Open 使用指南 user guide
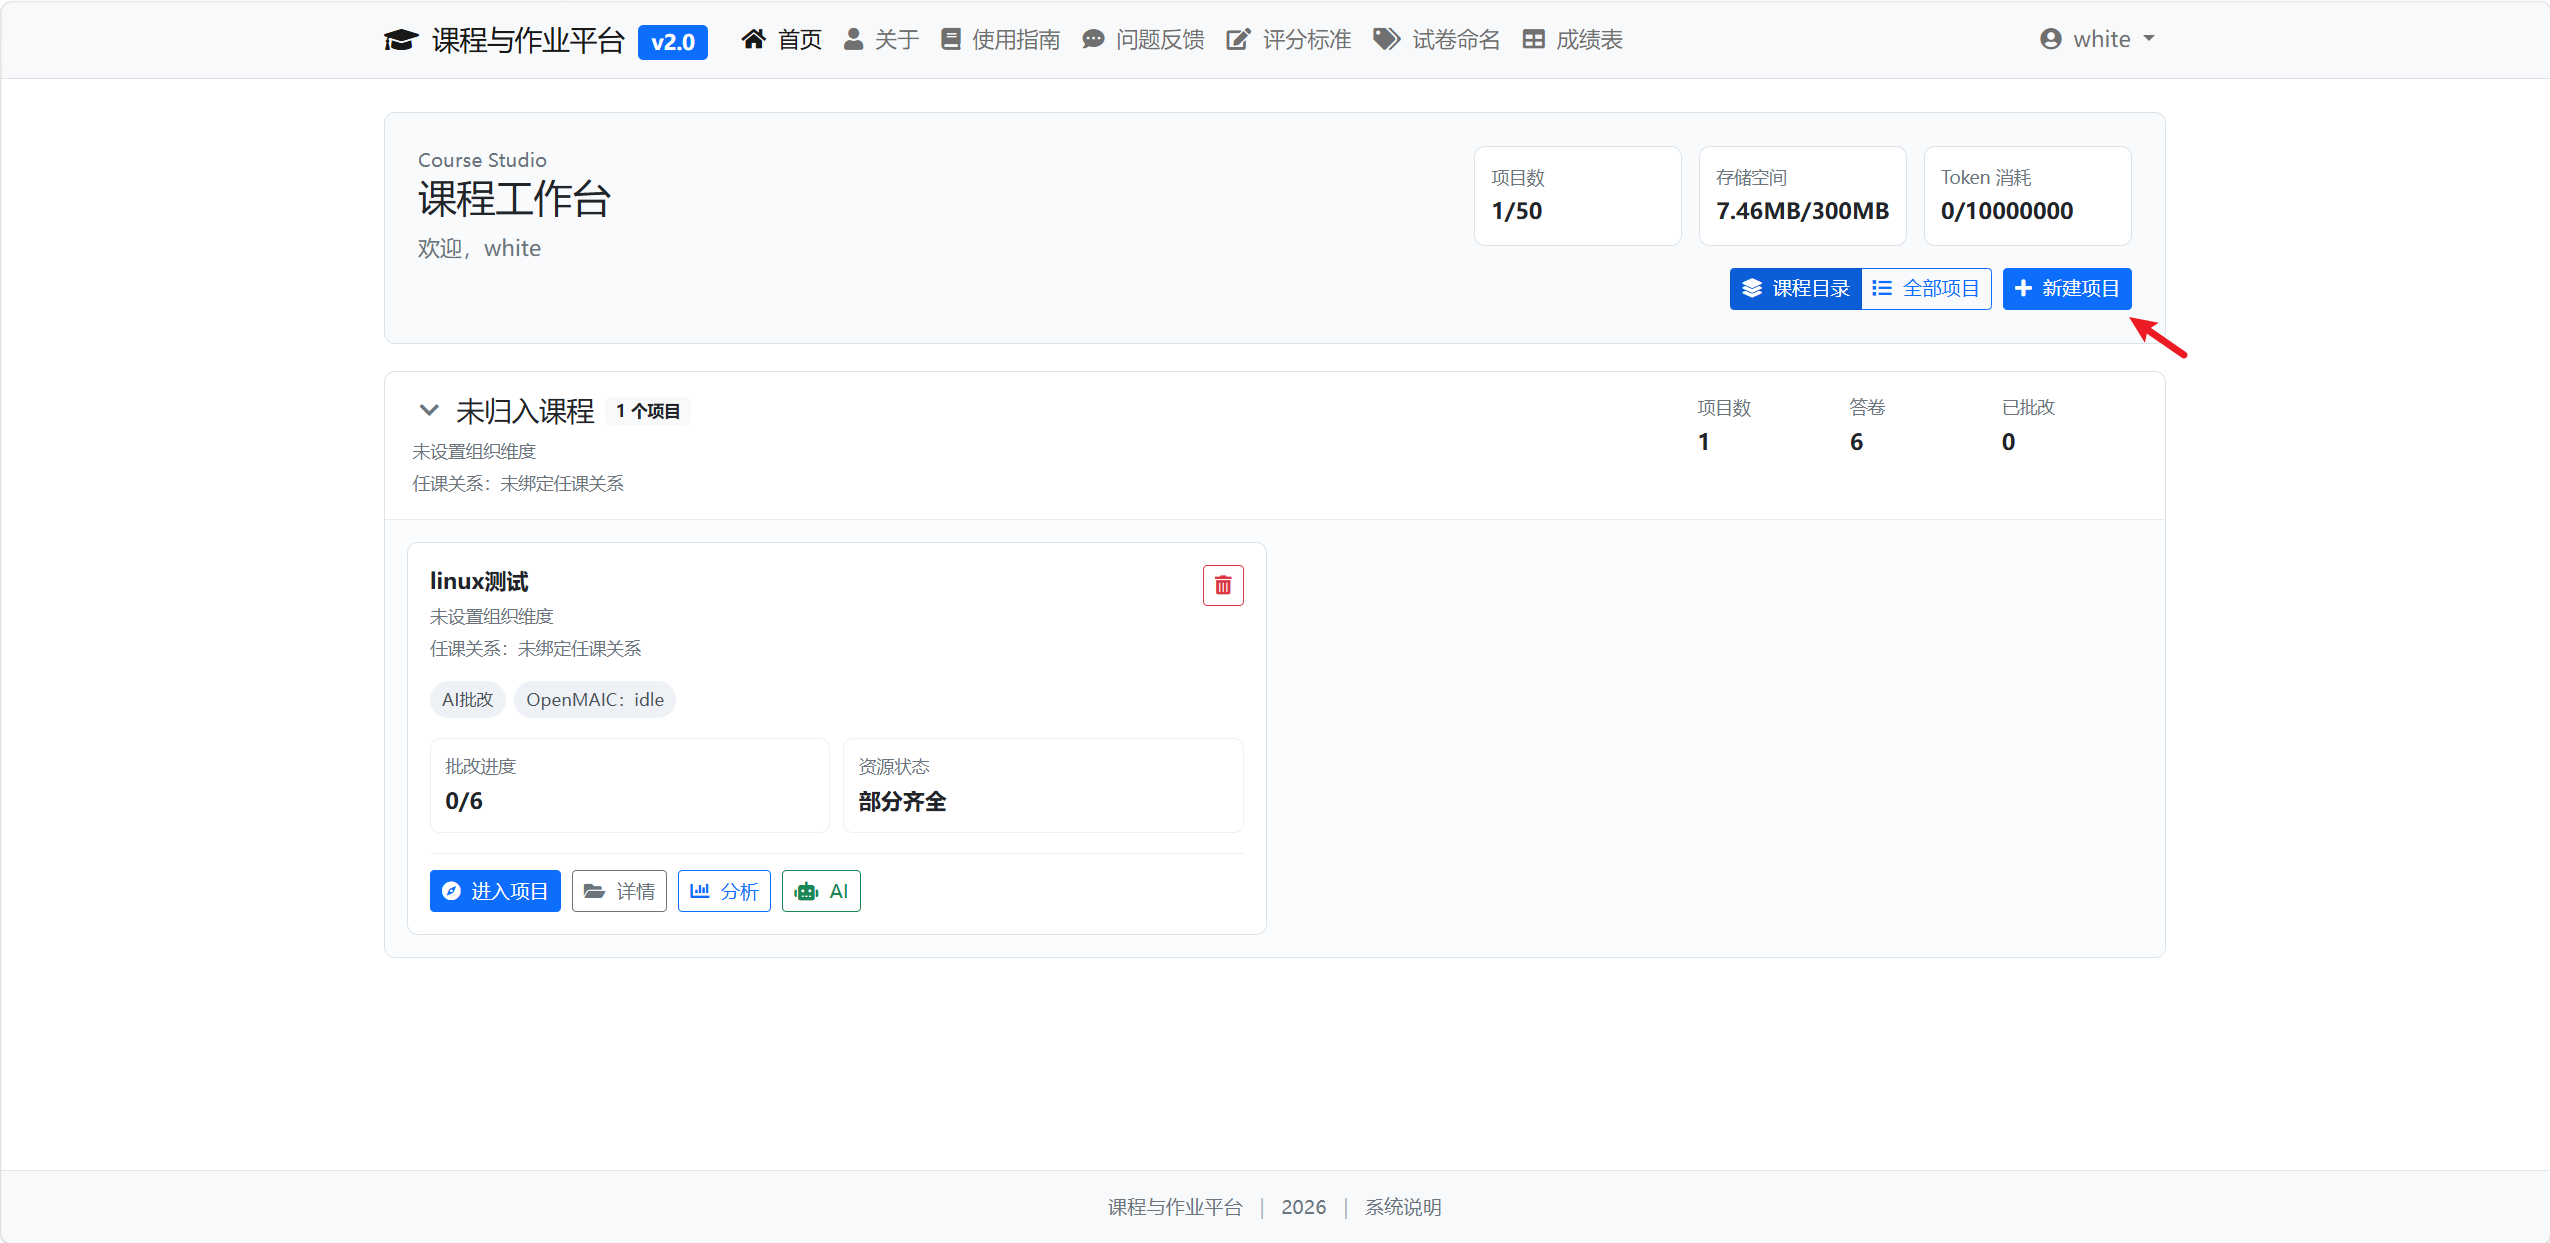 (1000, 40)
